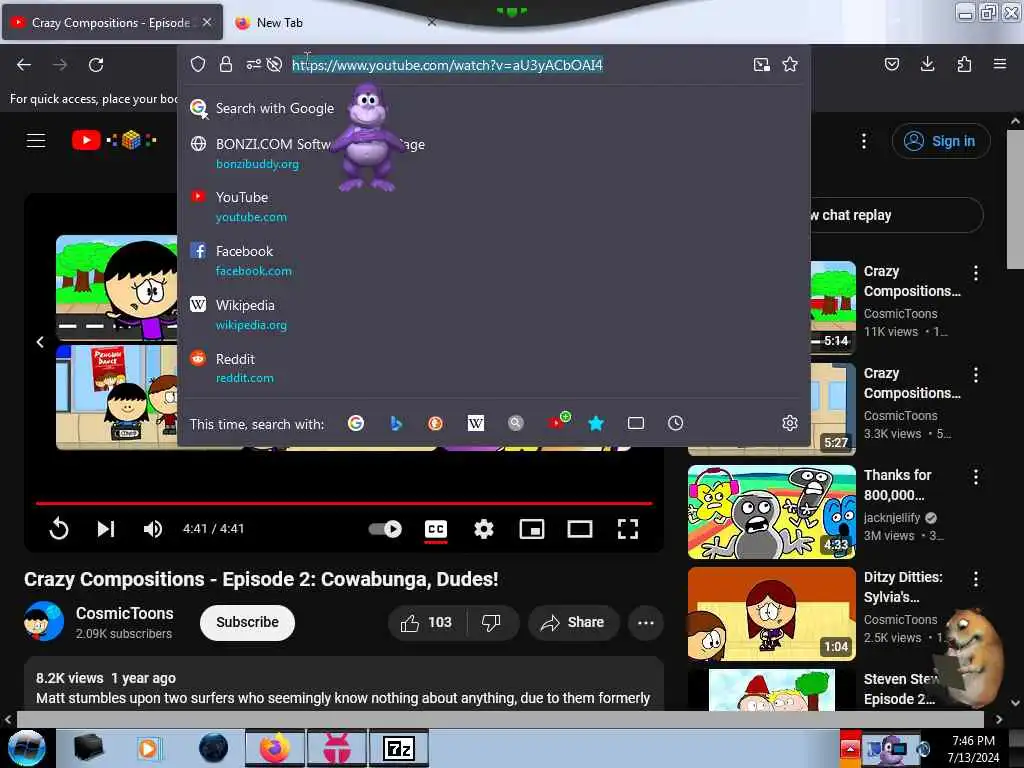Open the extensions puzzle icon
The image size is (1024, 768).
[964, 64]
